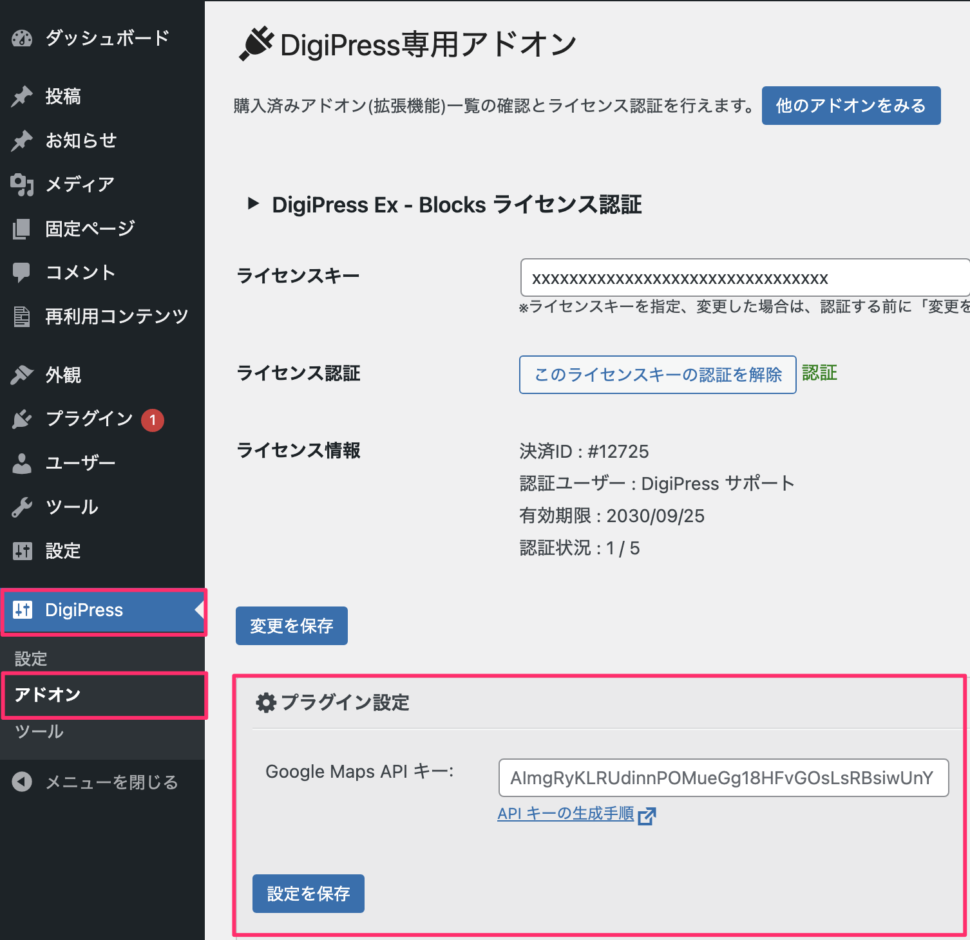Open the アドオン submenu item
This screenshot has width=970, height=940.
[48, 695]
